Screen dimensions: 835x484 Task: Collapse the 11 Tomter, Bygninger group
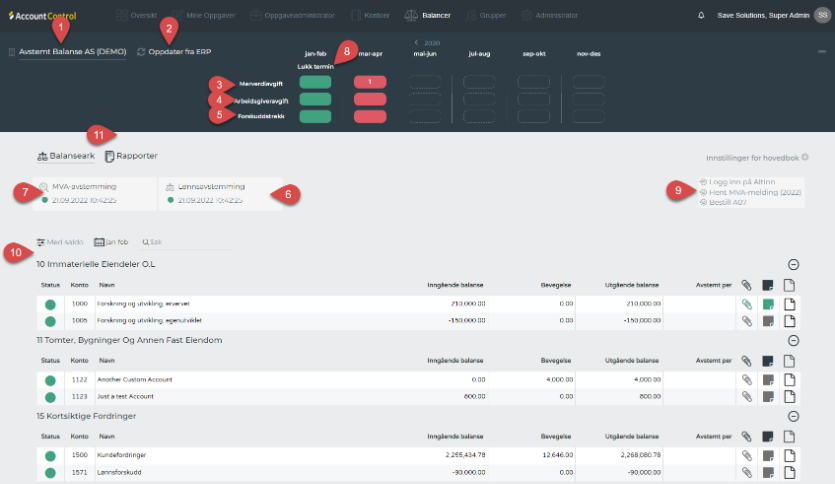(793, 341)
